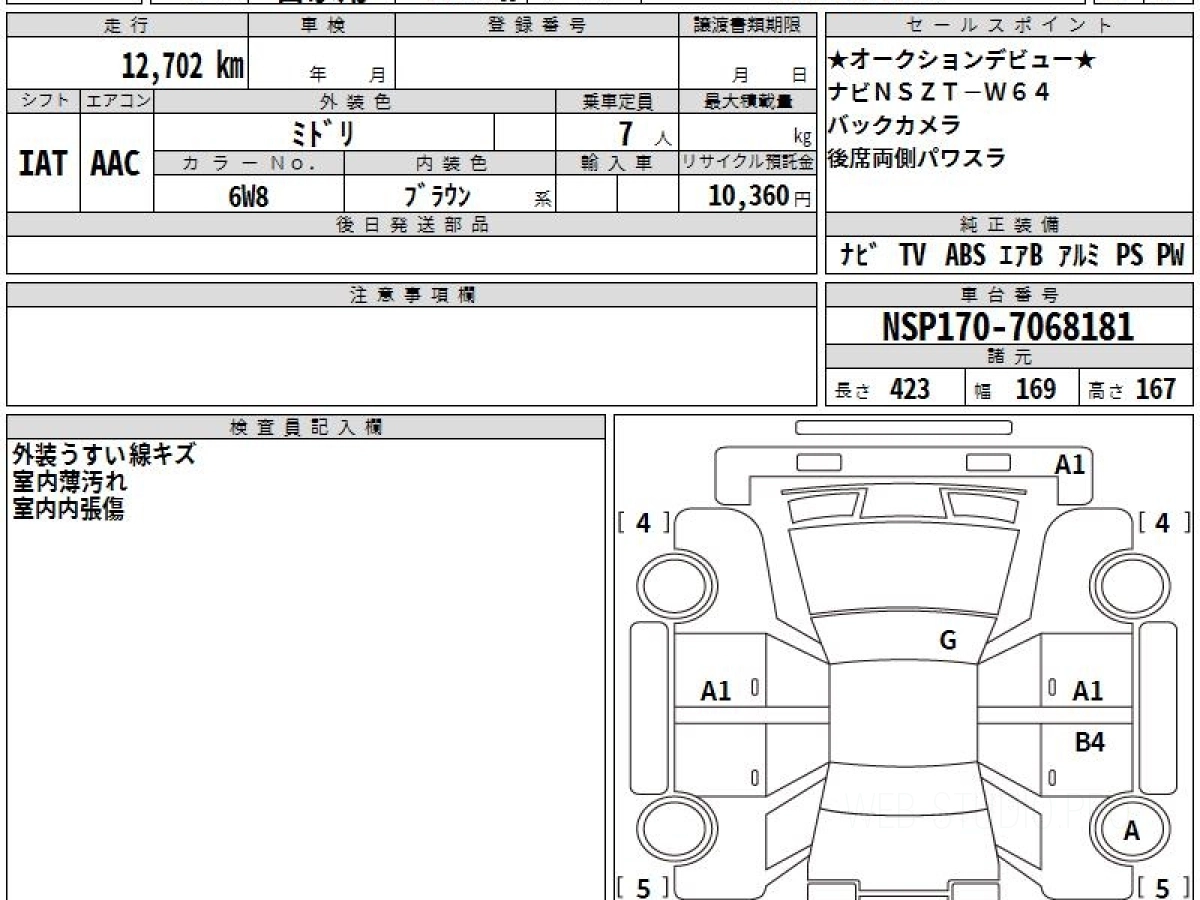Click the G mark on windshield

pos(948,641)
